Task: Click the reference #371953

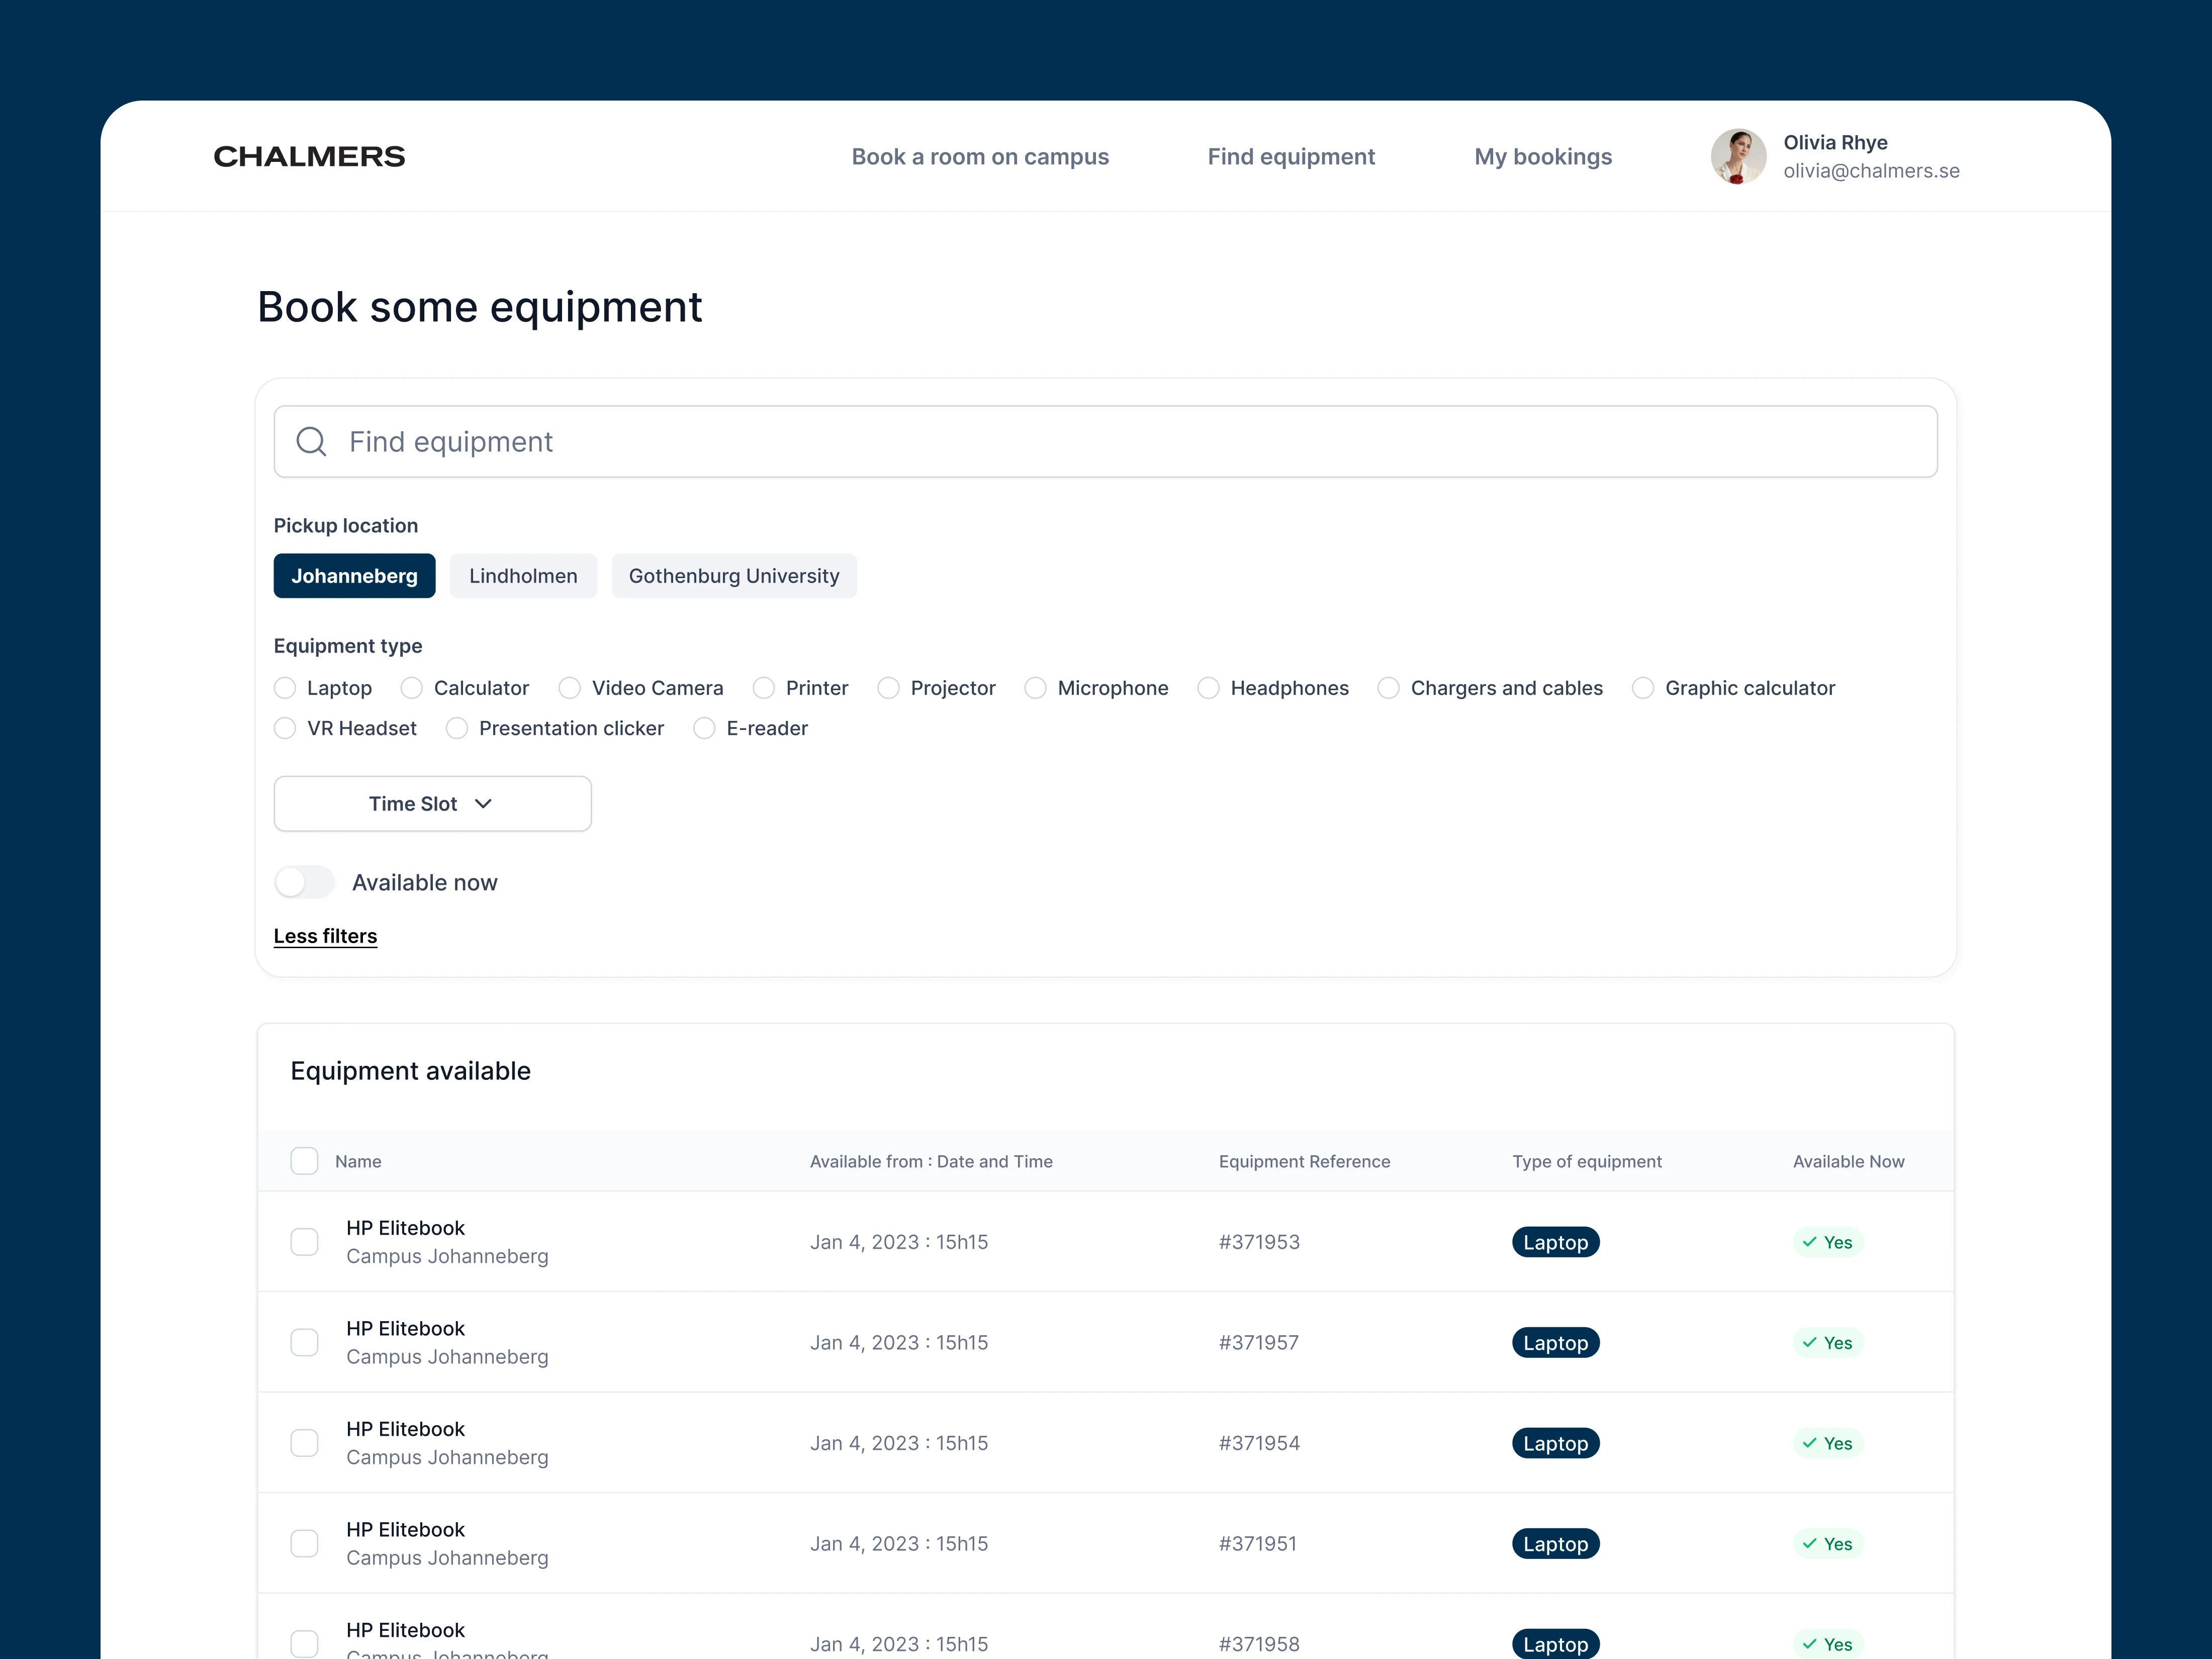Action: point(1259,1242)
